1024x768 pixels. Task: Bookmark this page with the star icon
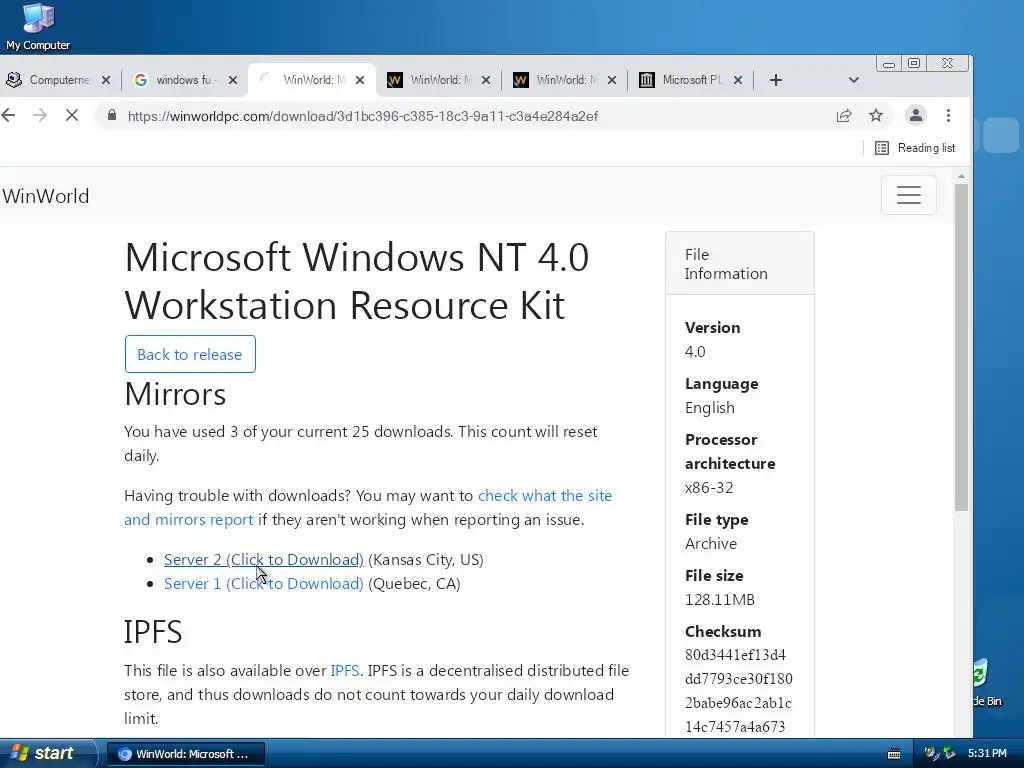pos(876,116)
